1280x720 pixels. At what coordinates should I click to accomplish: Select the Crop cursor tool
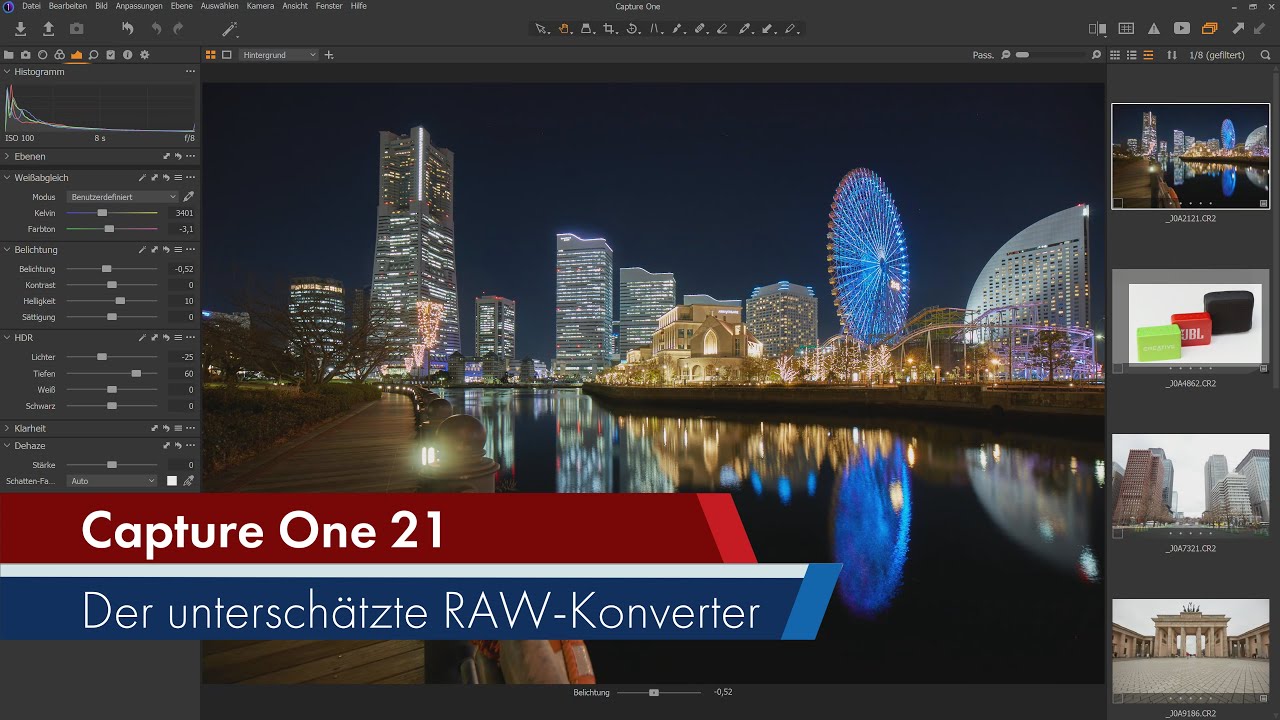[609, 29]
